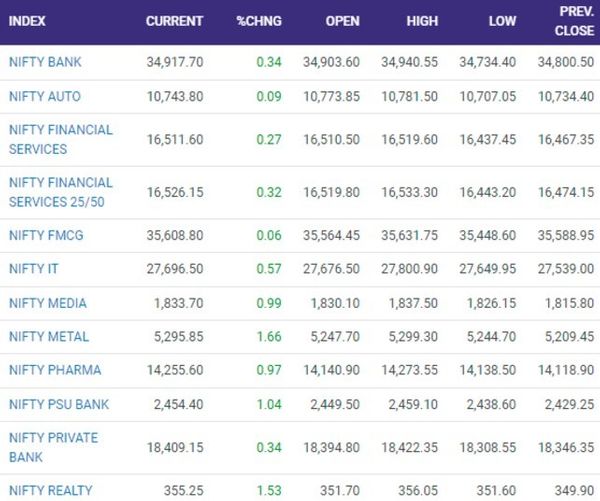The image size is (600, 501).
Task: Click percent change 0.32
Action: [x=269, y=192]
